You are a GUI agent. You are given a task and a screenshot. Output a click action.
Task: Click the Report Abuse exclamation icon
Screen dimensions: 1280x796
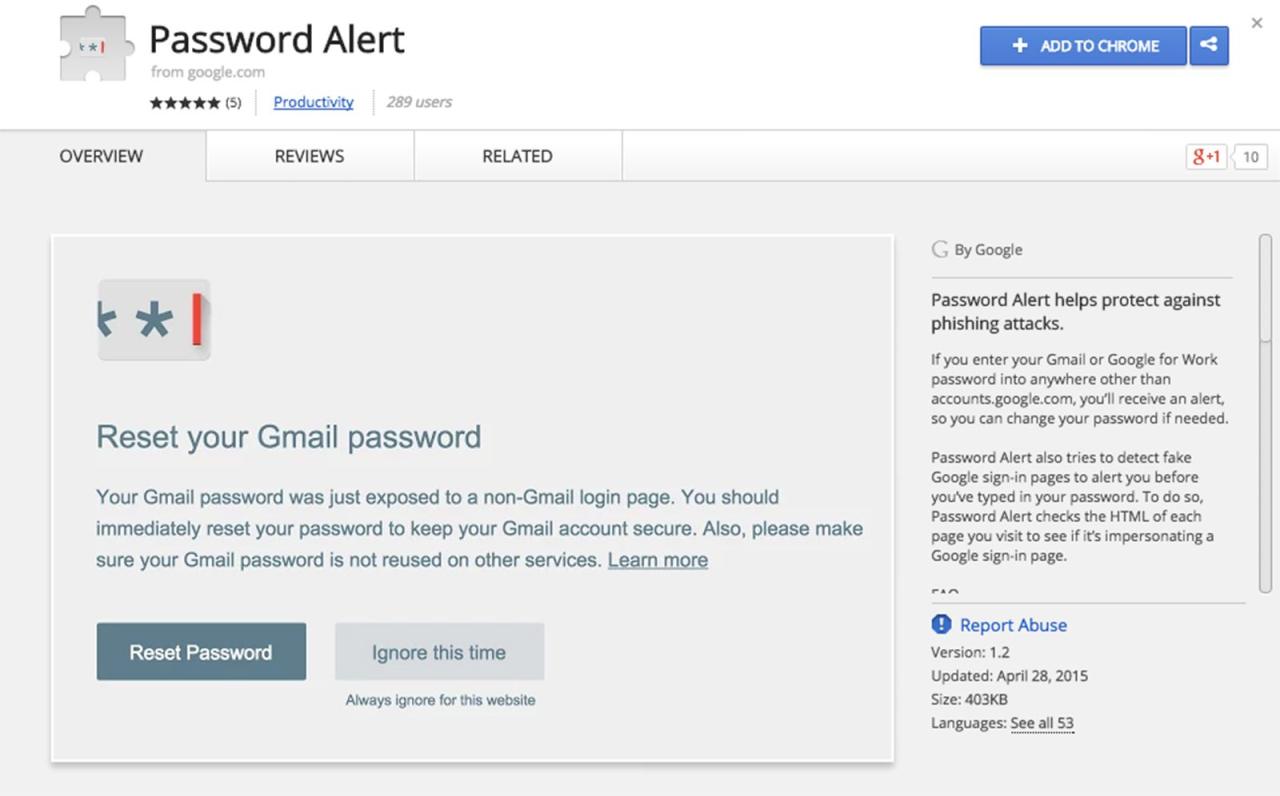pyautogui.click(x=941, y=625)
